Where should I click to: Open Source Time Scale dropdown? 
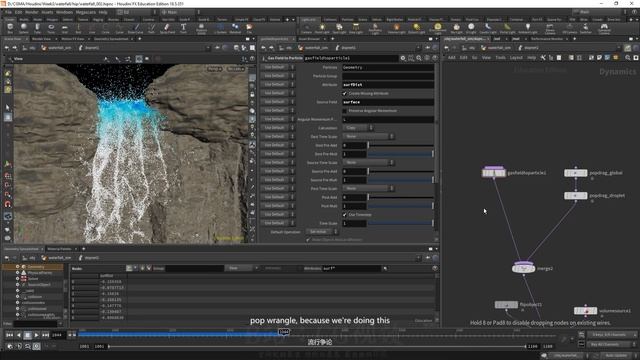coord(368,162)
